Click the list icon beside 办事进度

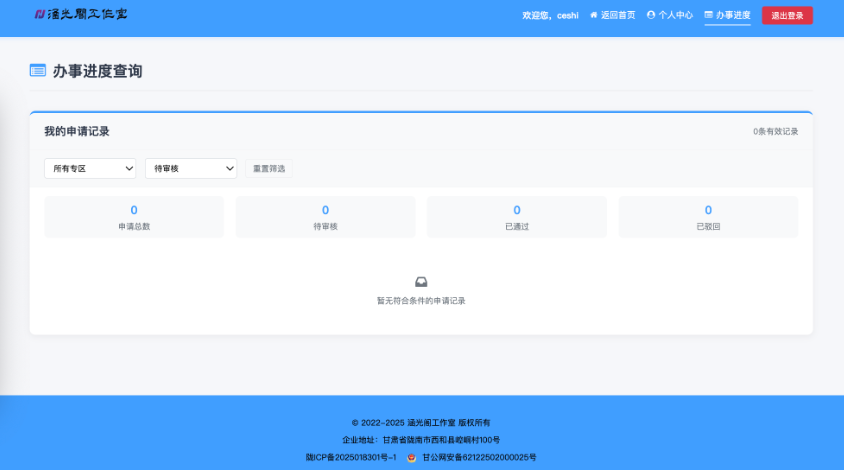coord(709,15)
